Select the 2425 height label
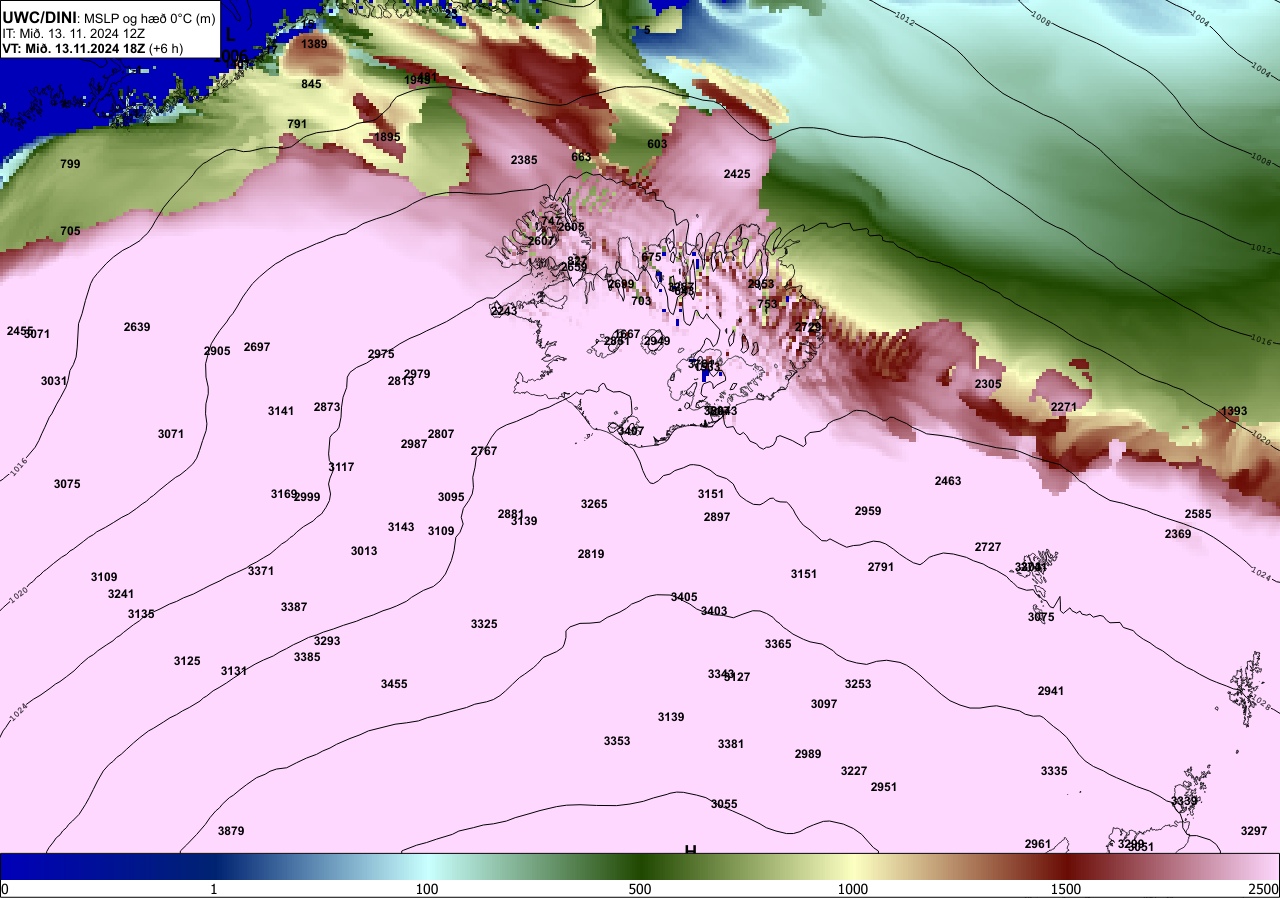Image resolution: width=1280 pixels, height=898 pixels. (x=737, y=174)
